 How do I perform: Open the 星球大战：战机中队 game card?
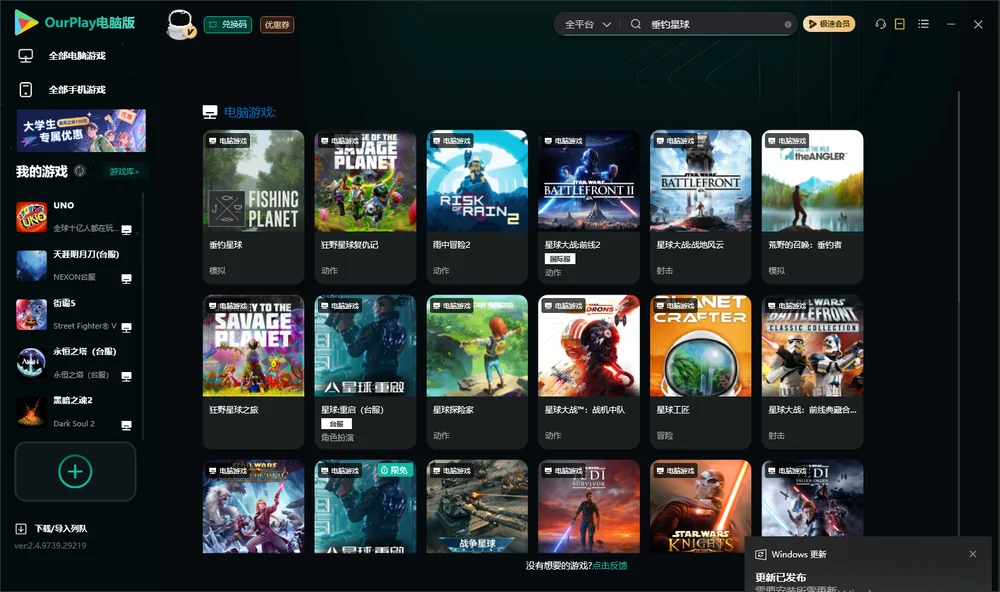click(x=589, y=372)
